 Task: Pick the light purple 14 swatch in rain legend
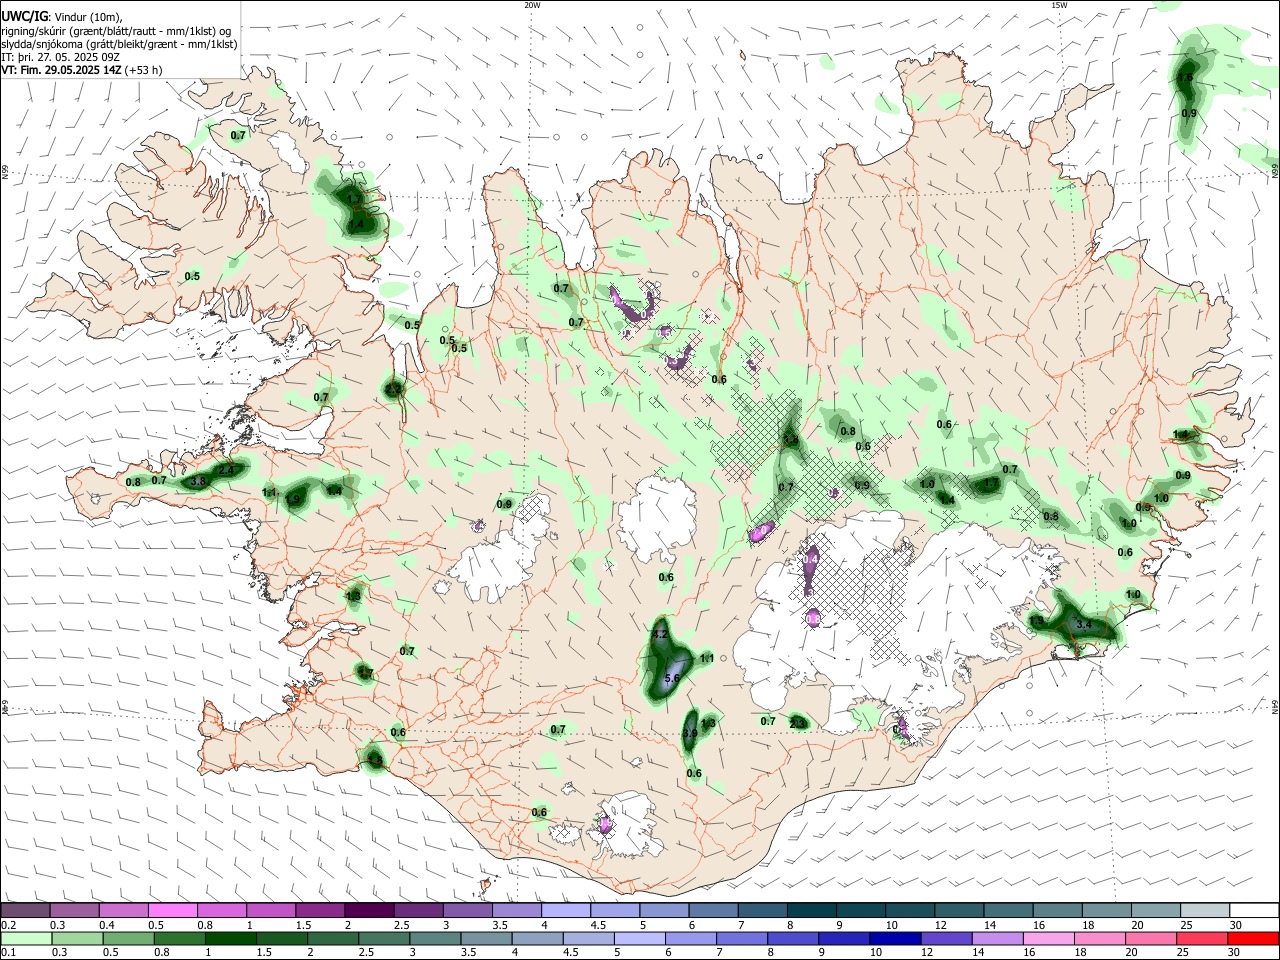click(995, 938)
